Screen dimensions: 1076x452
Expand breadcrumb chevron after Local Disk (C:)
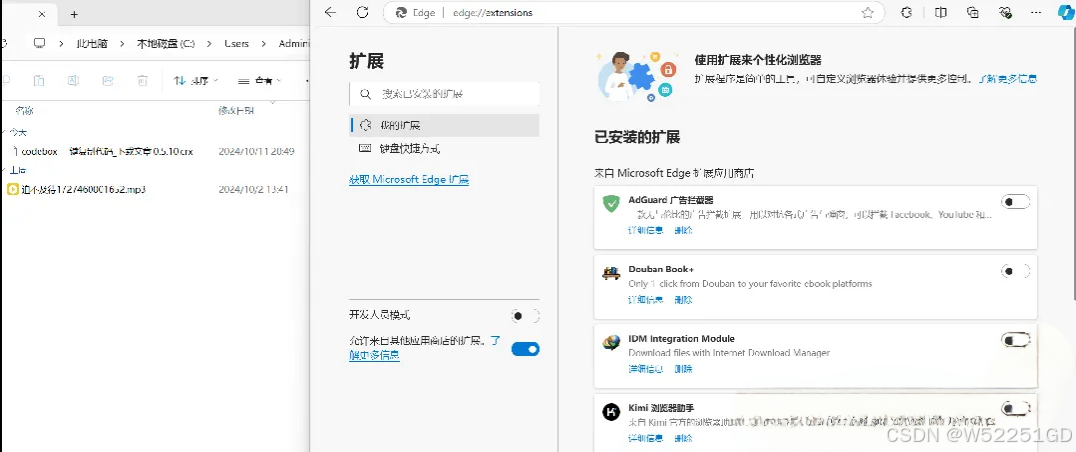[x=208, y=43]
